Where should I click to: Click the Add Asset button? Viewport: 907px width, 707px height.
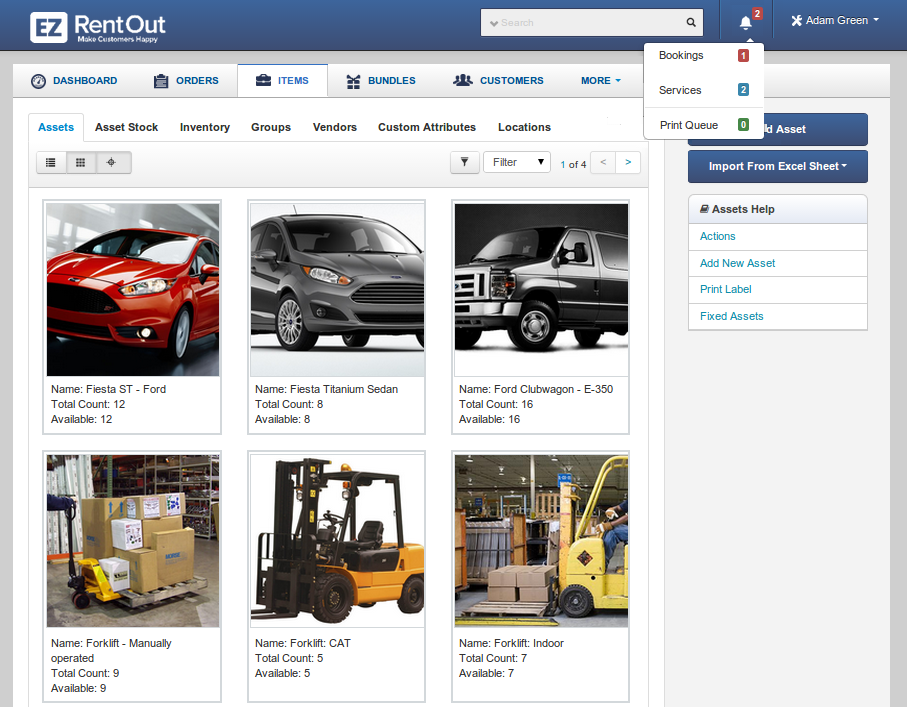[x=816, y=129]
